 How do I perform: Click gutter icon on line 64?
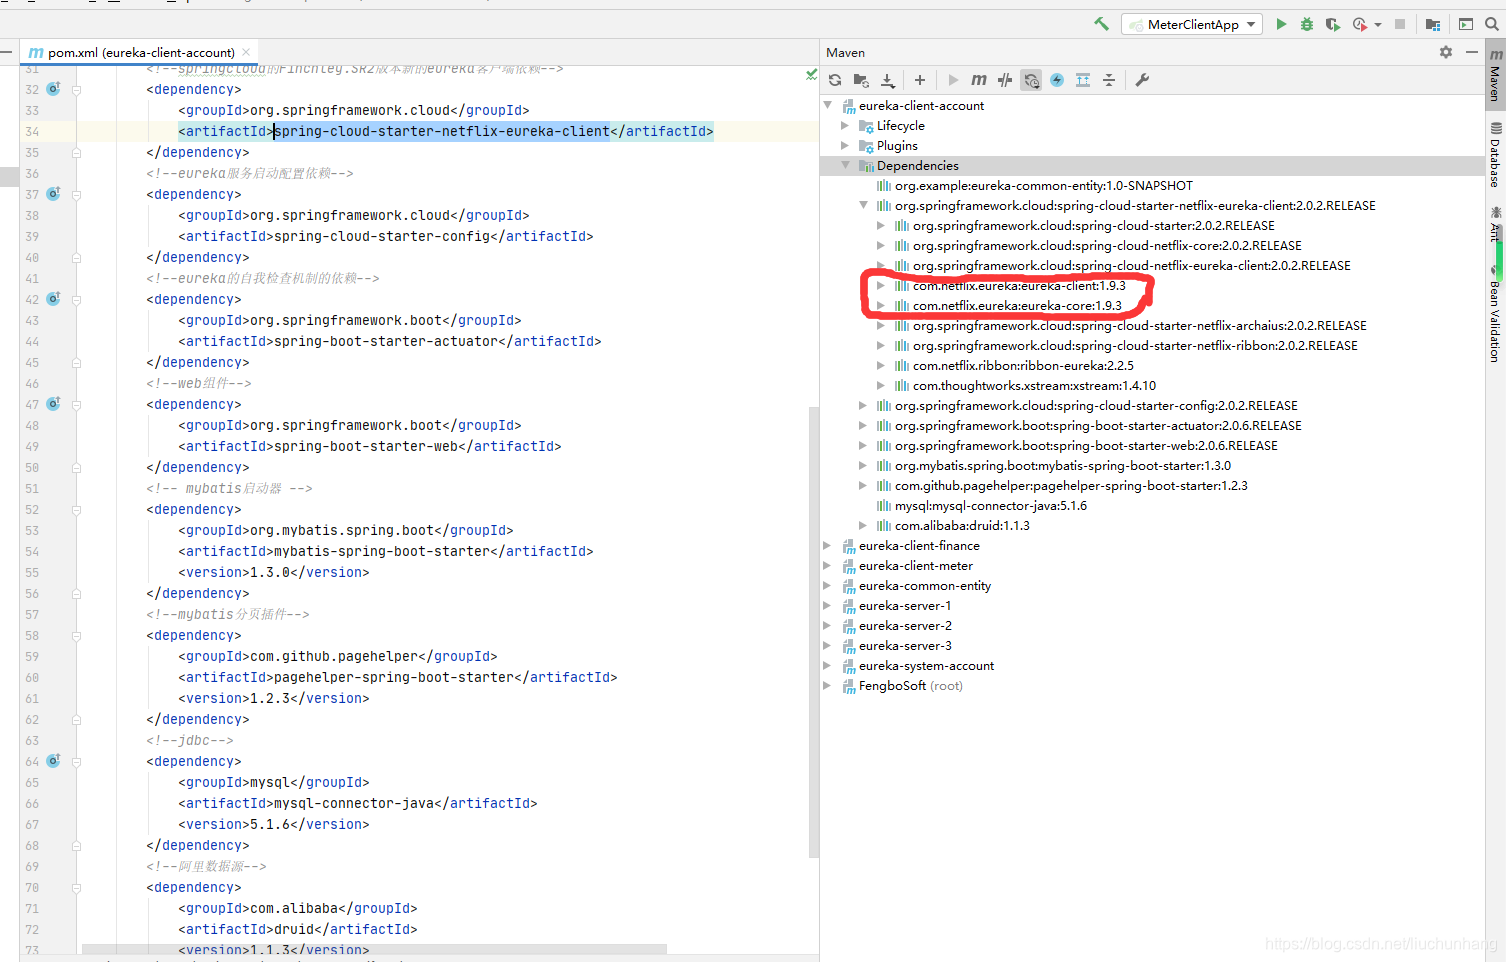click(54, 761)
